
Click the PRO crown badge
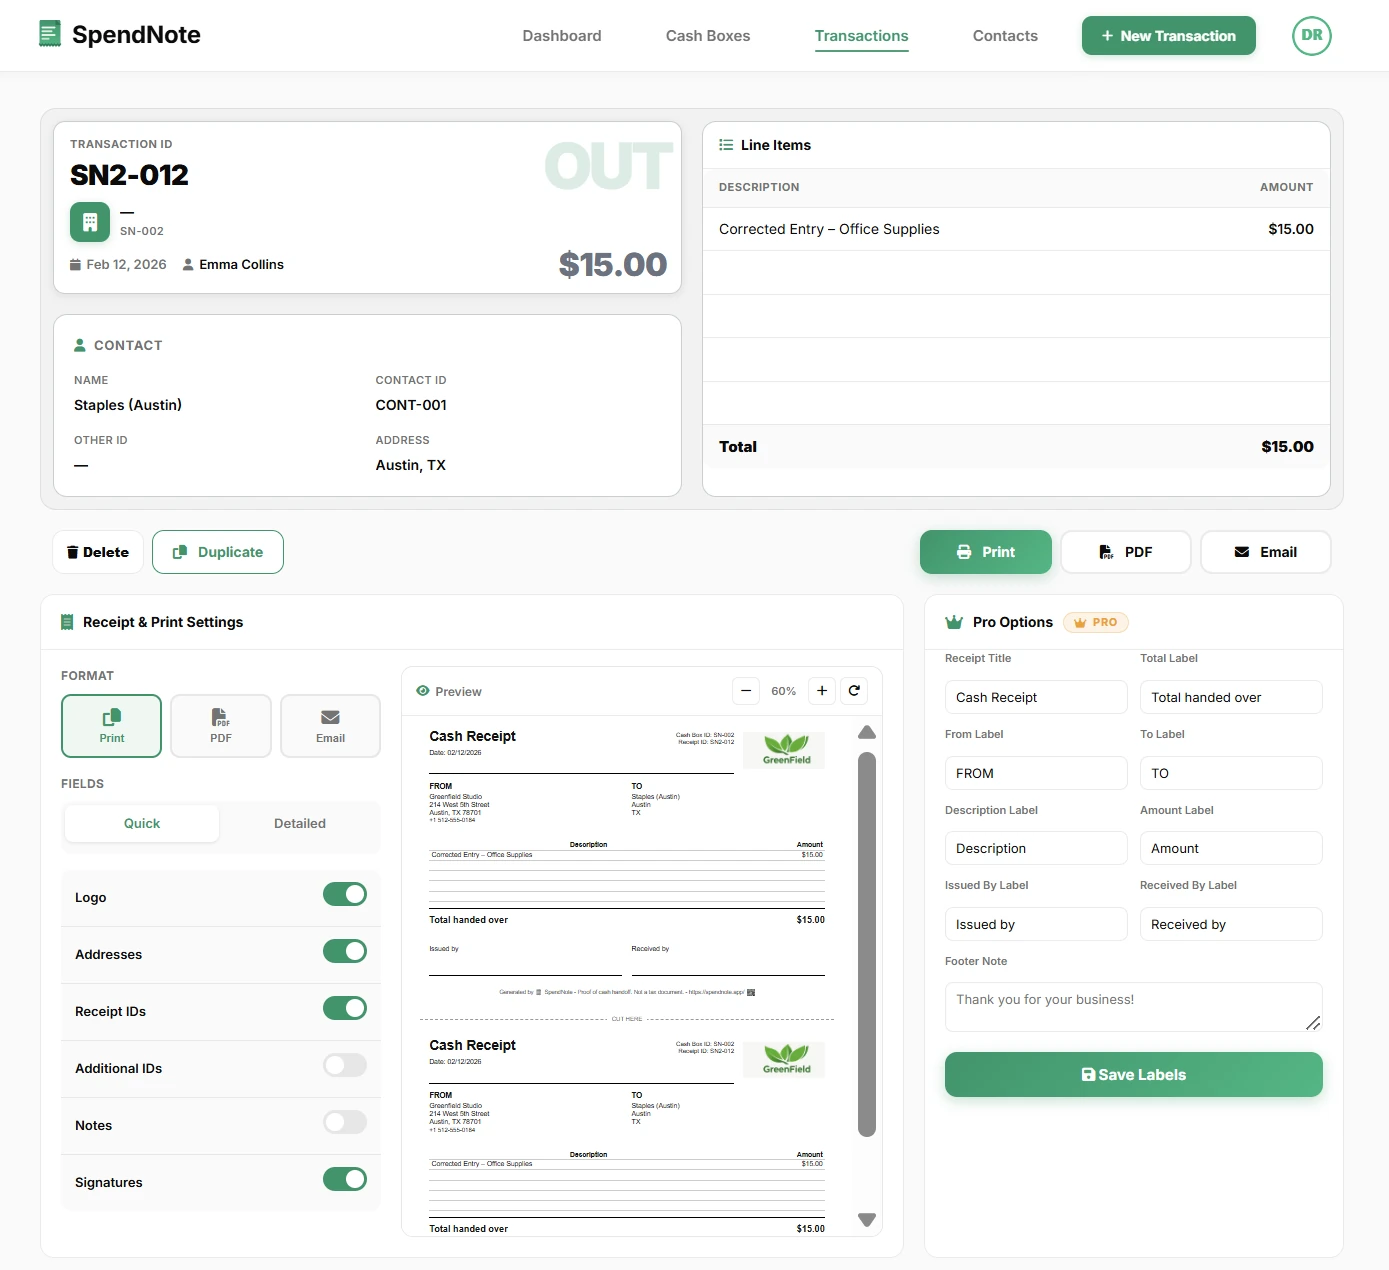[1095, 622]
